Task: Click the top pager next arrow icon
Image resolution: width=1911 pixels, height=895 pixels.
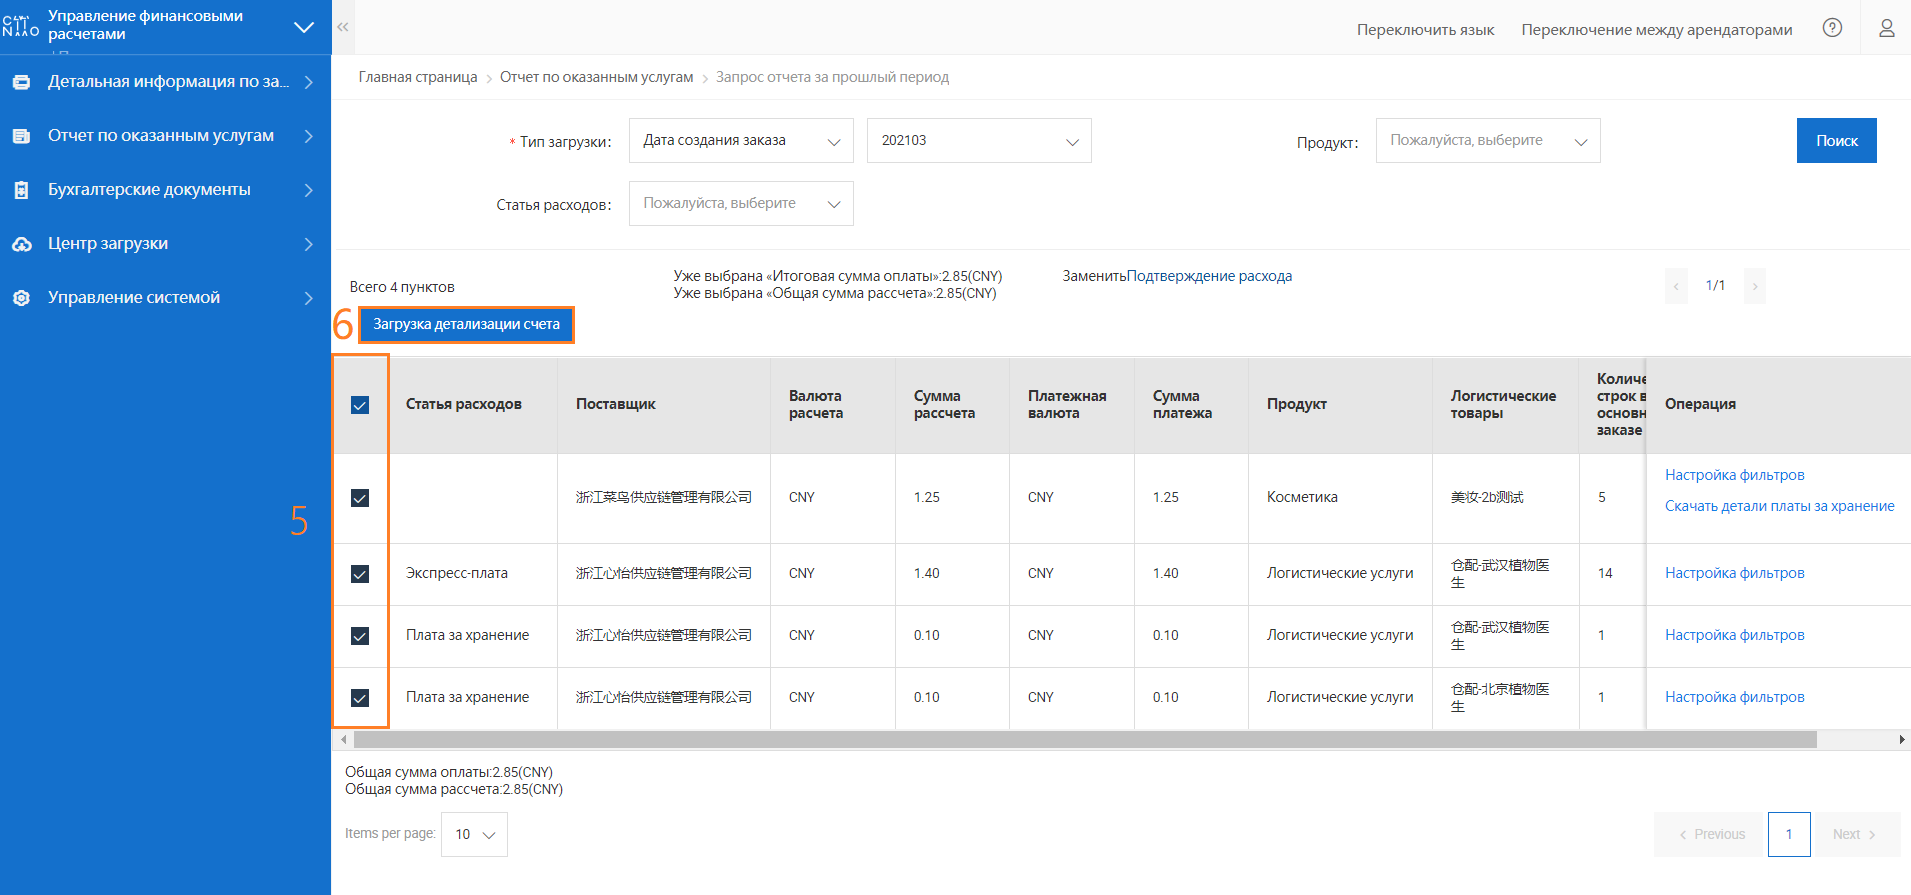Action: coord(1755,286)
